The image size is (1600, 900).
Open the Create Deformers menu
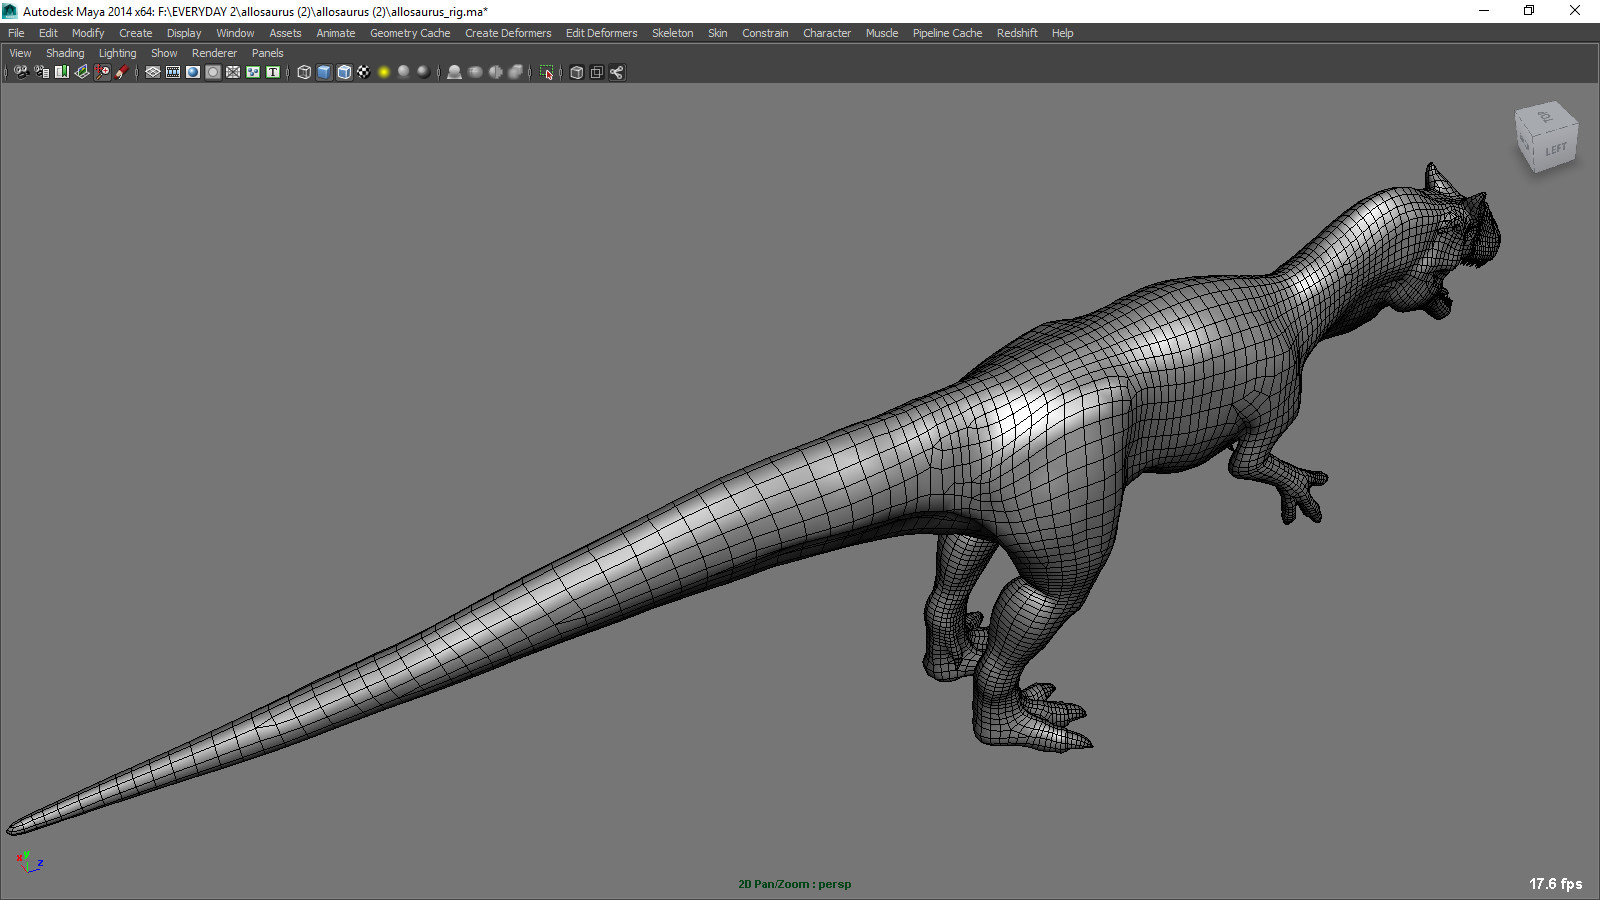tap(508, 33)
